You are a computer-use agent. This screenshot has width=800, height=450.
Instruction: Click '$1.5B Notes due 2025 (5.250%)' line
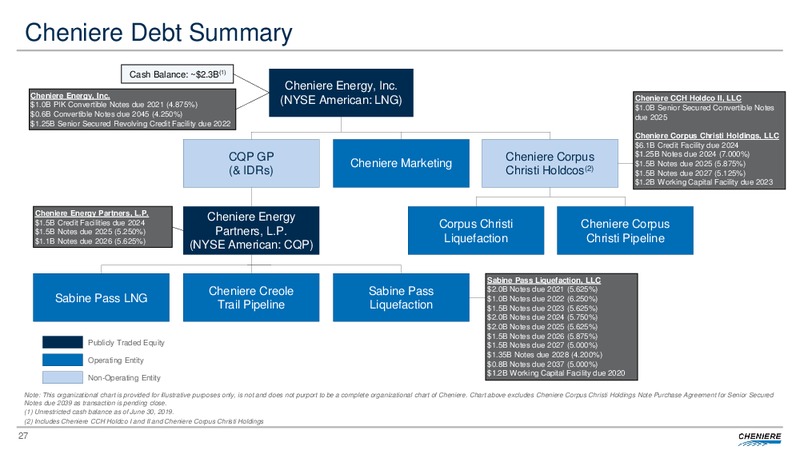[90, 232]
